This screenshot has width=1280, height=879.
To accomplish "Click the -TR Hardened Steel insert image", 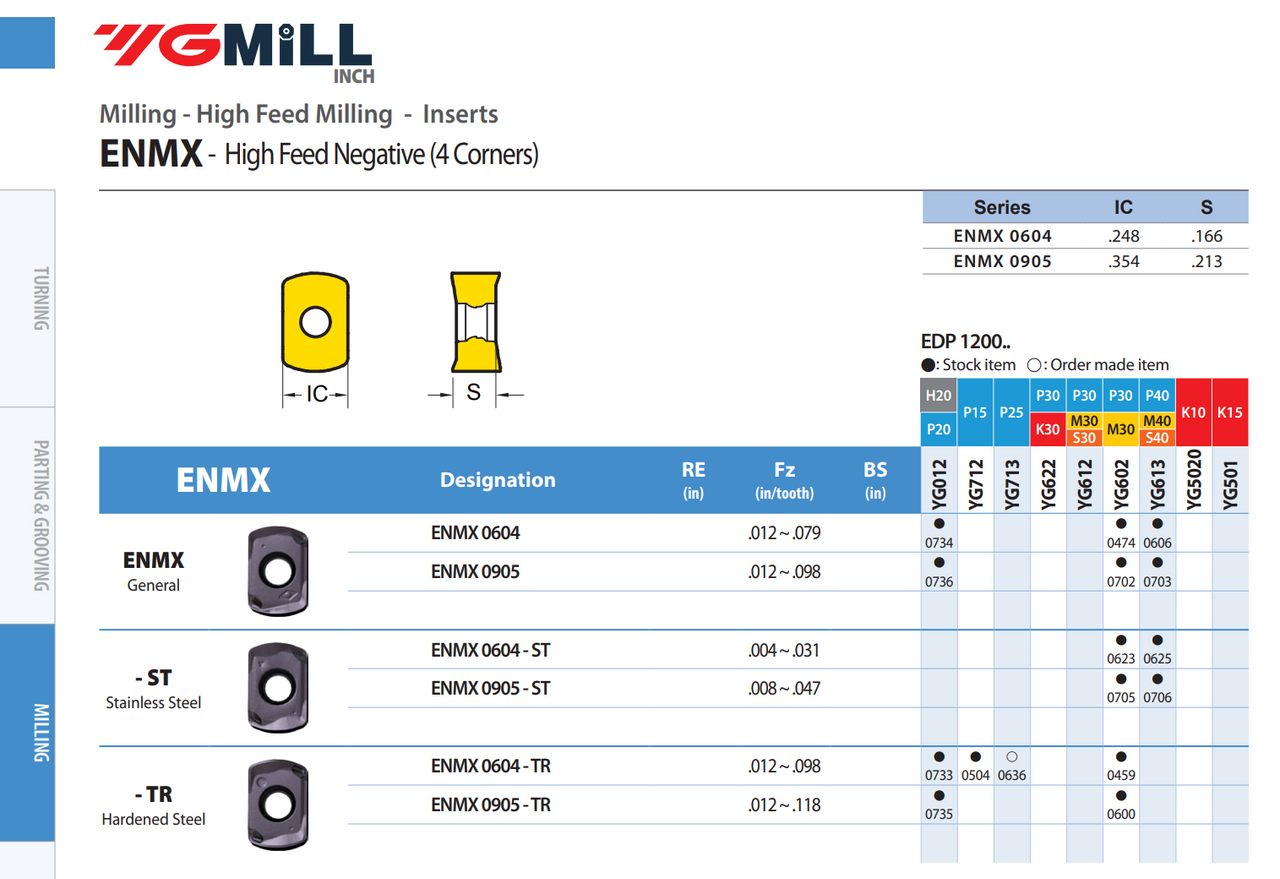I will point(277,804).
